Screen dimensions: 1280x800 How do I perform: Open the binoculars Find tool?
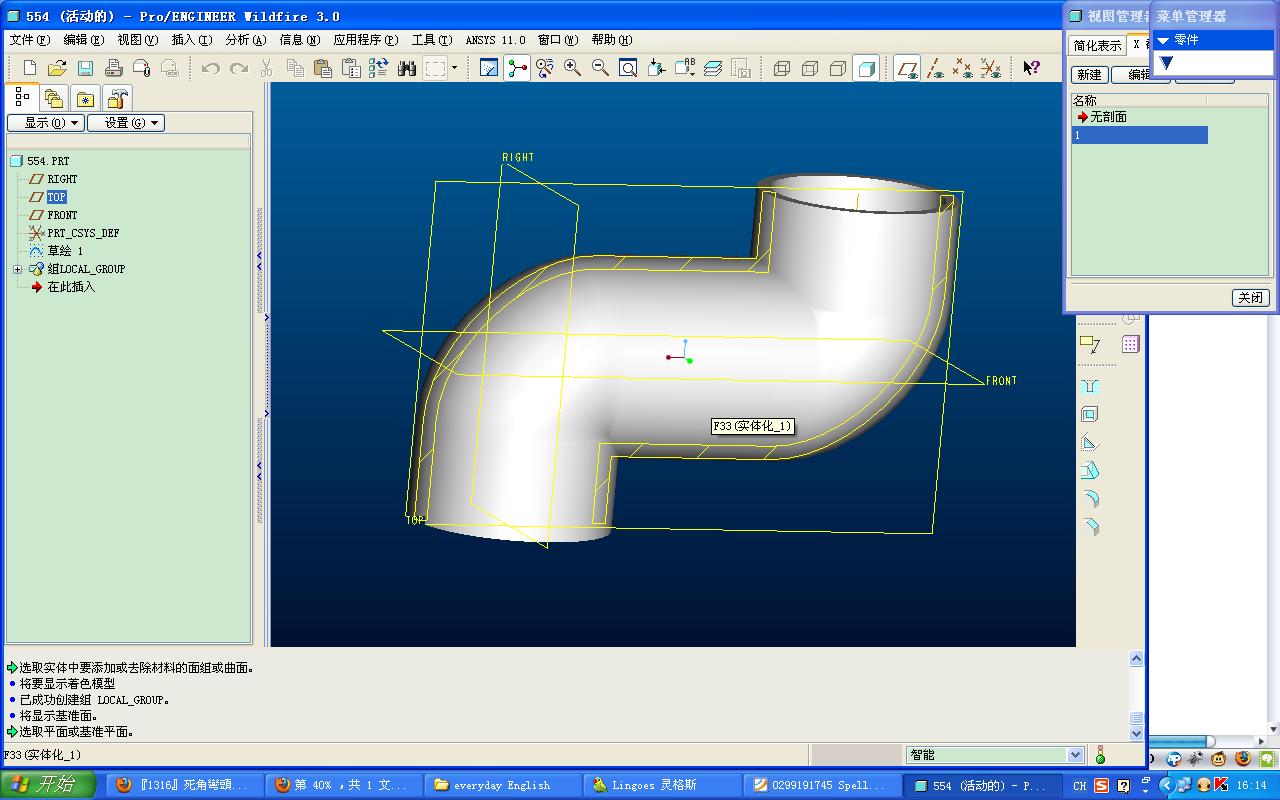coord(406,68)
